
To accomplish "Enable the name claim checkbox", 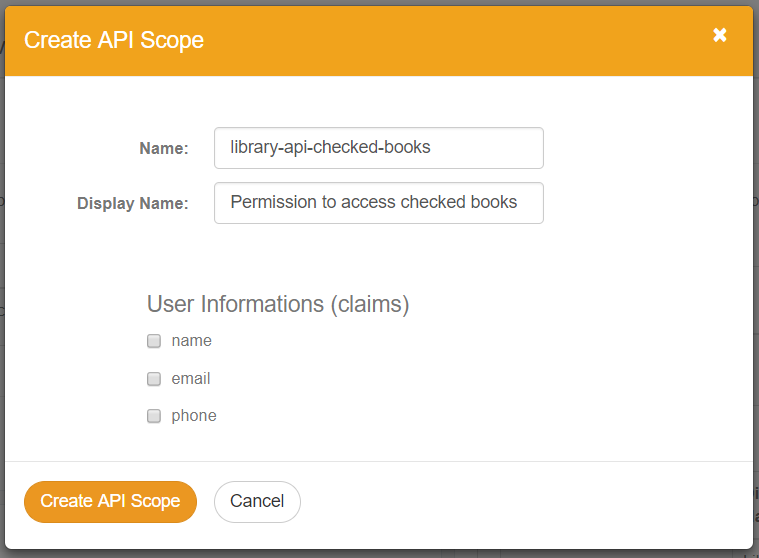I will pyautogui.click(x=154, y=341).
